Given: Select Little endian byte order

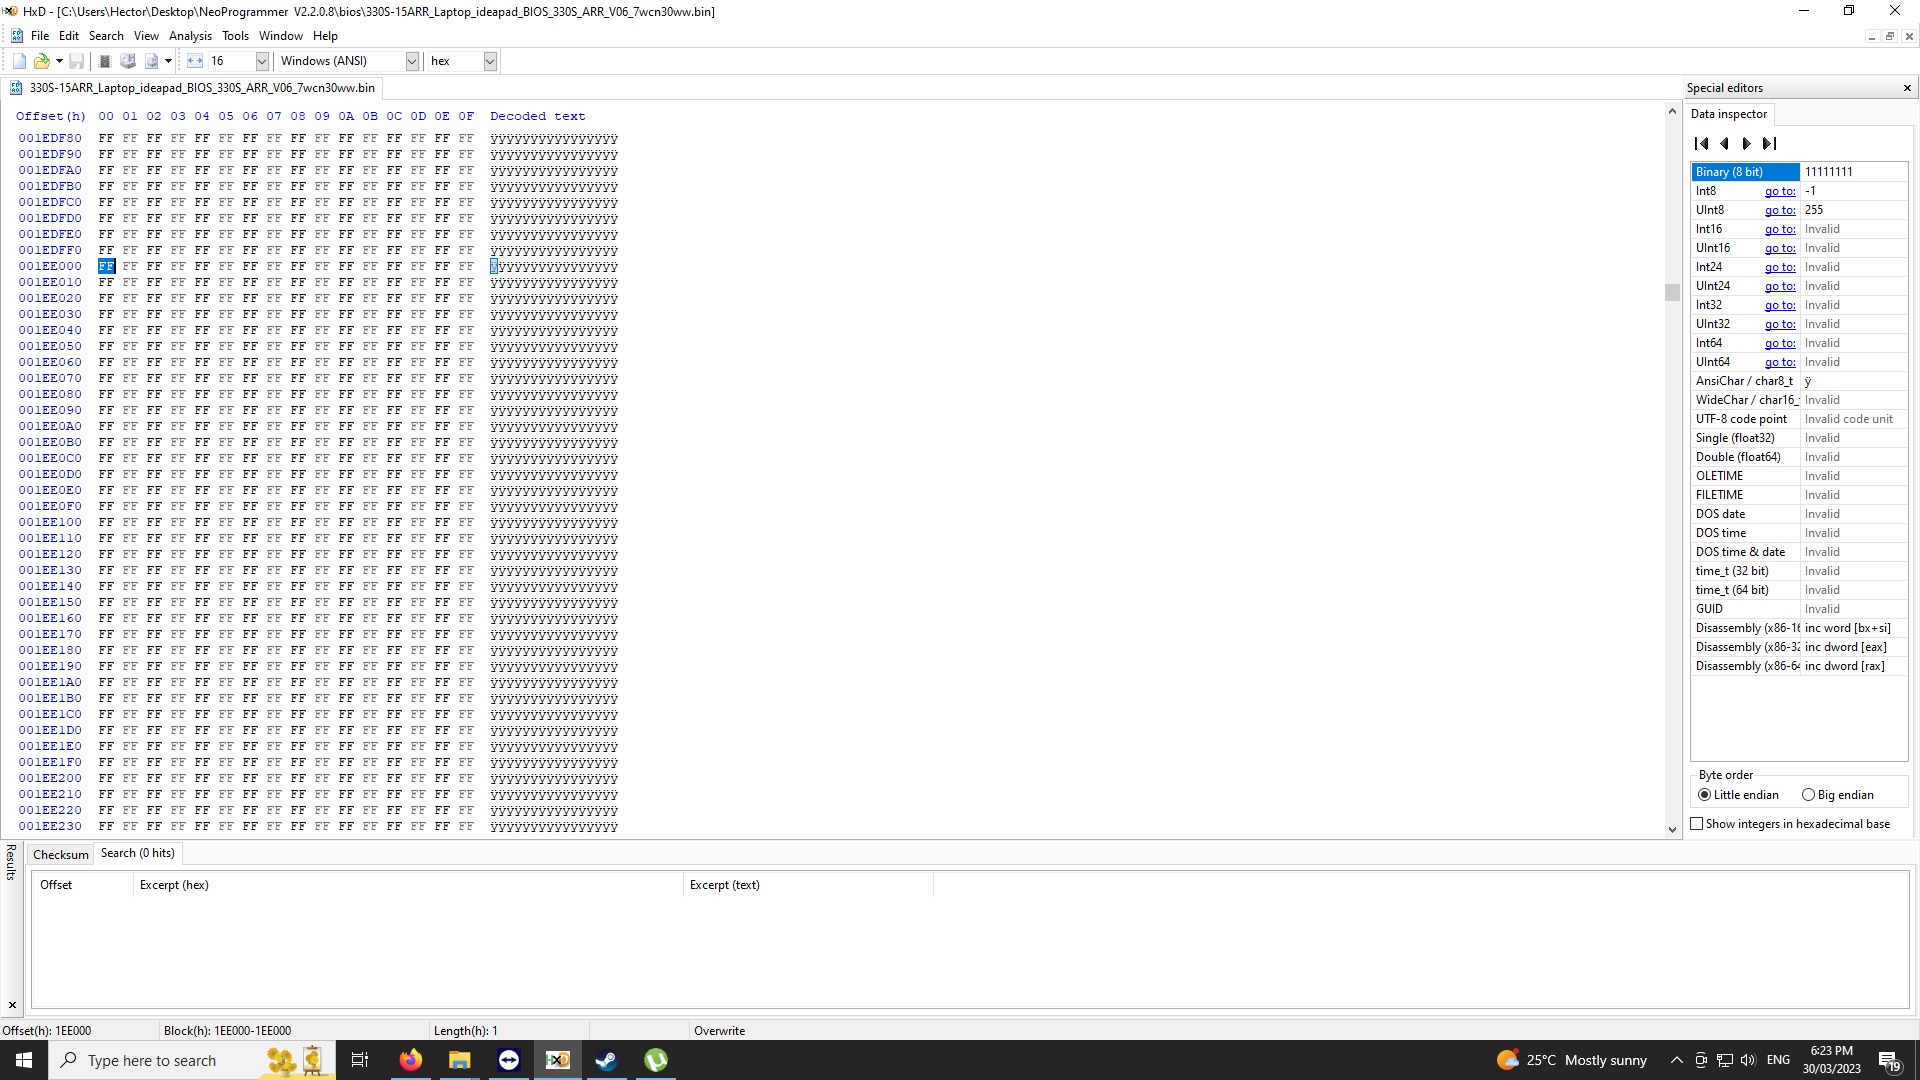Looking at the screenshot, I should tap(1704, 795).
